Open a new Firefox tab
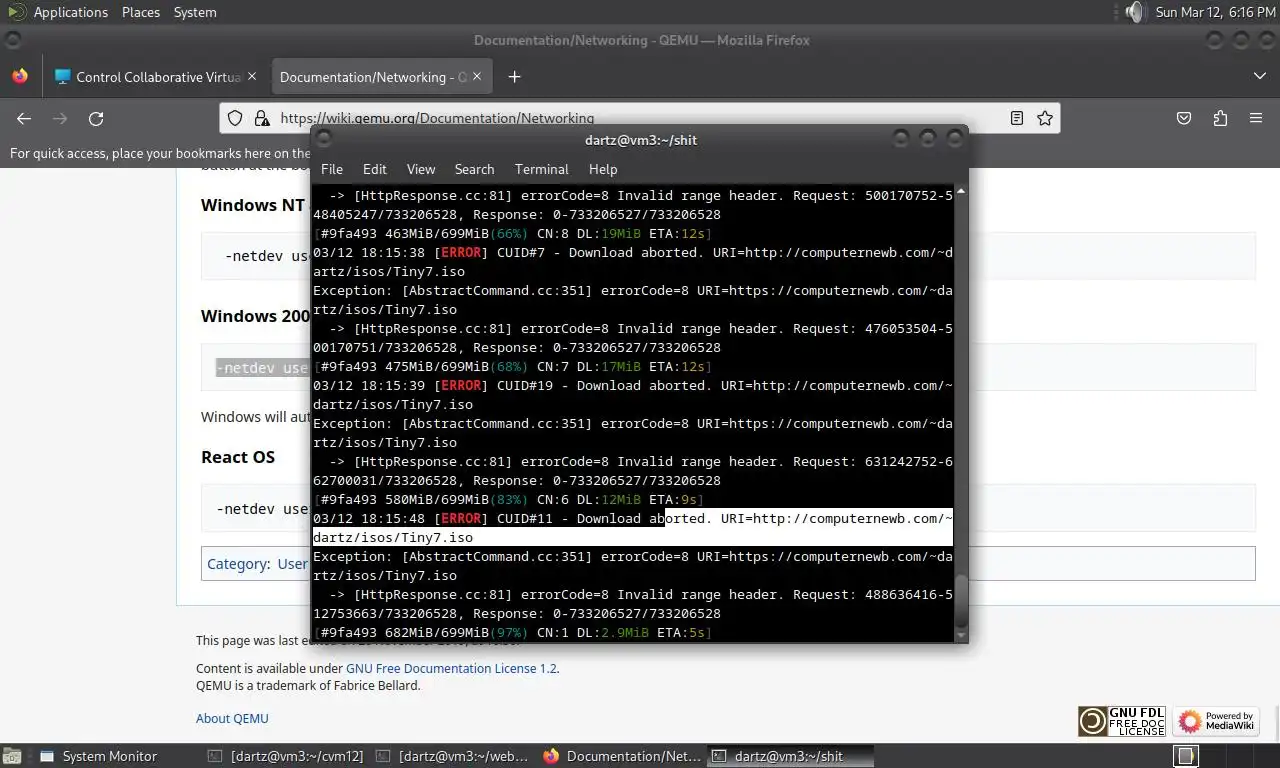 (x=514, y=77)
